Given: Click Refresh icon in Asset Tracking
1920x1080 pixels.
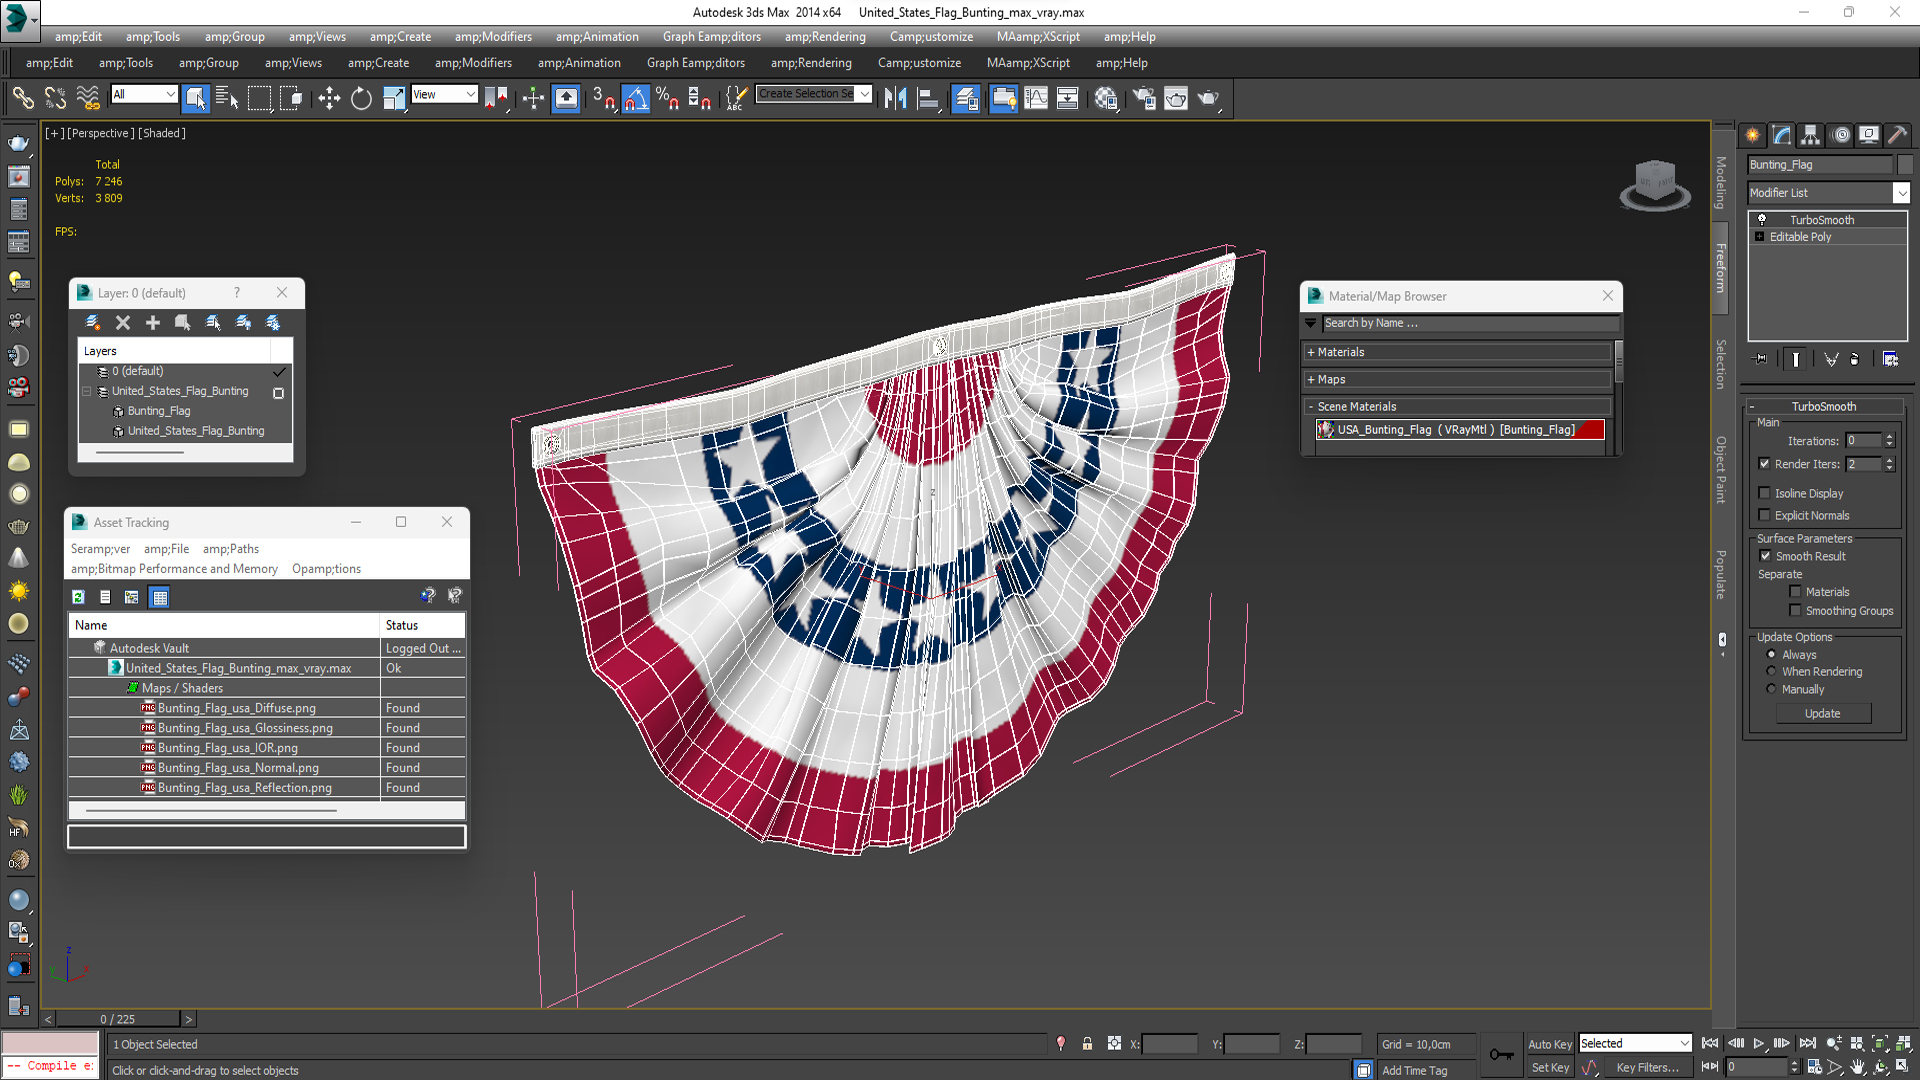Looking at the screenshot, I should [79, 597].
